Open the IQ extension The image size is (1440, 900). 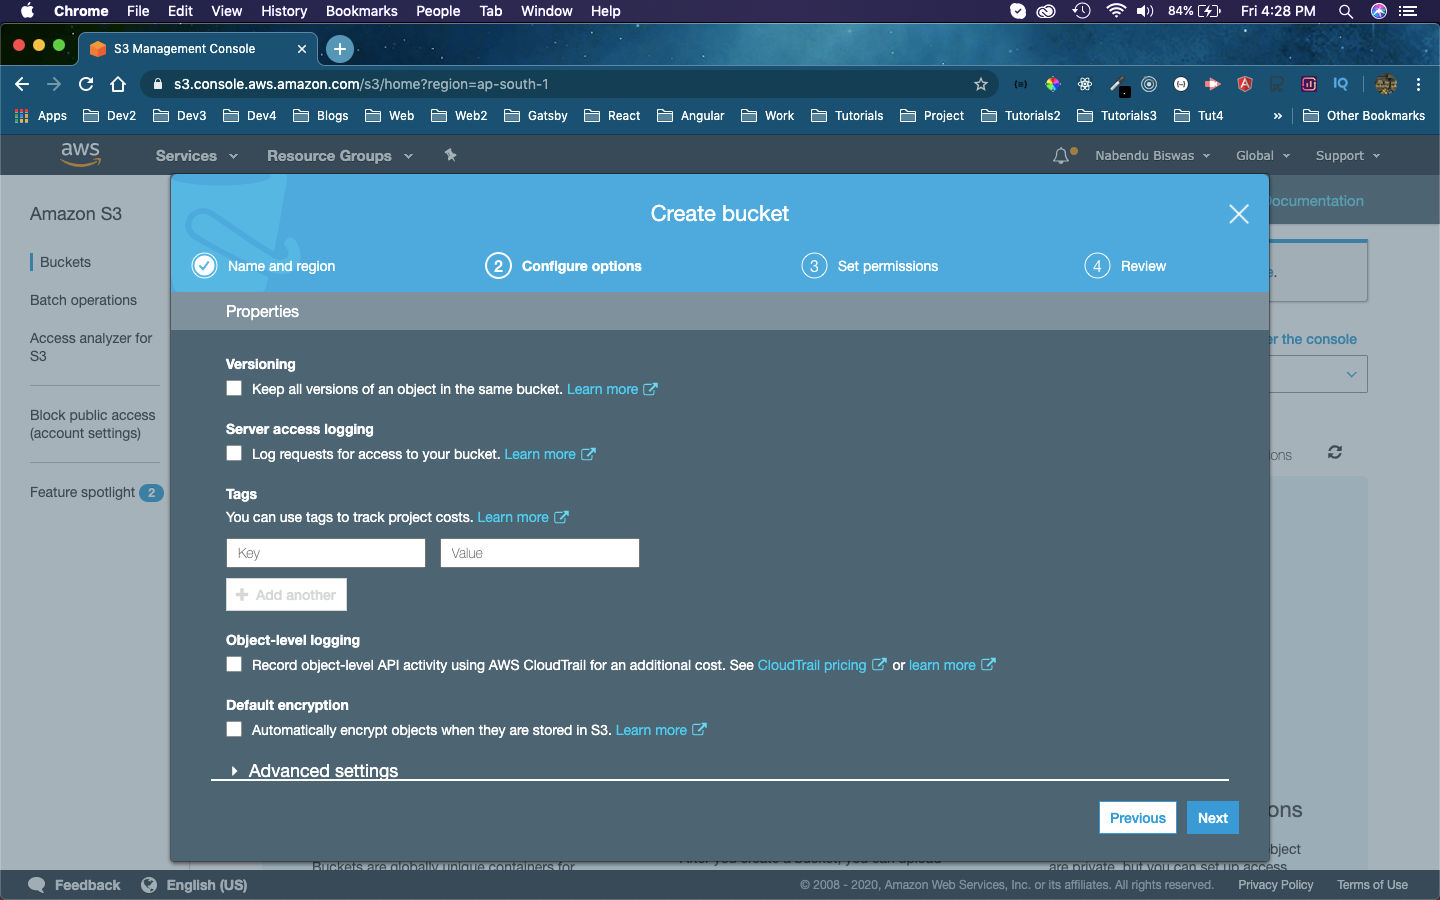[x=1341, y=84]
